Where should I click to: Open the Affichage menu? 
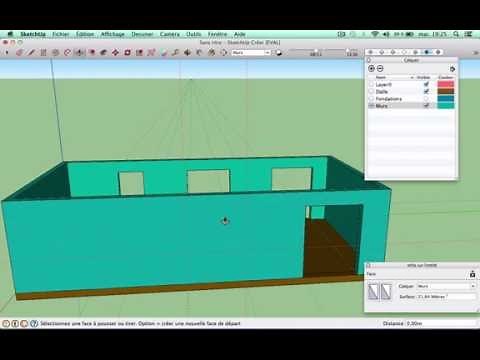click(x=112, y=34)
